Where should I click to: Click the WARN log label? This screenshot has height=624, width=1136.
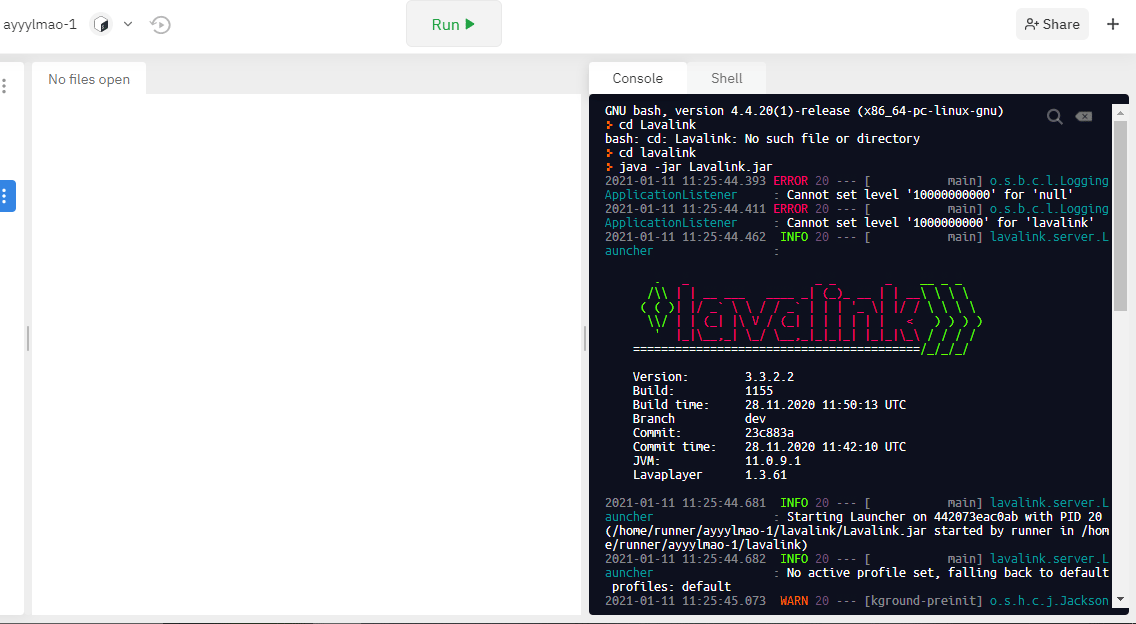tap(794, 601)
